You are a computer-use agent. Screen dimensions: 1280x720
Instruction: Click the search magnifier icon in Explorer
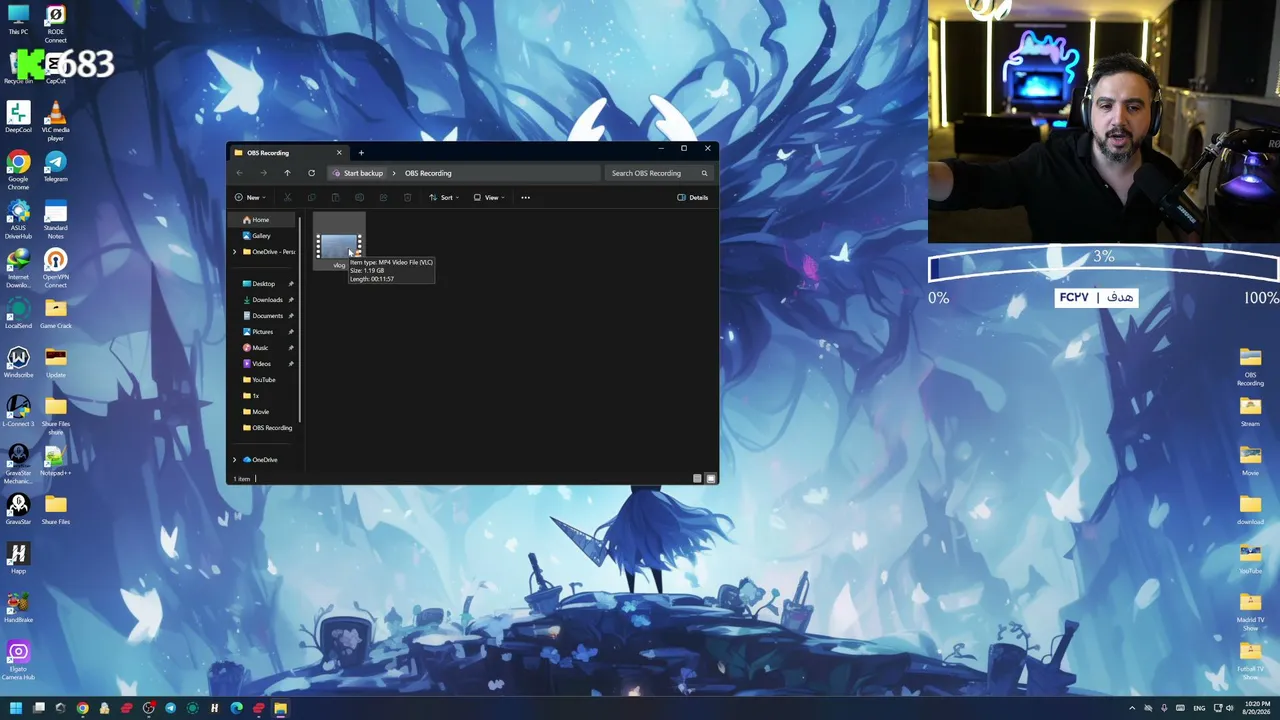point(704,173)
